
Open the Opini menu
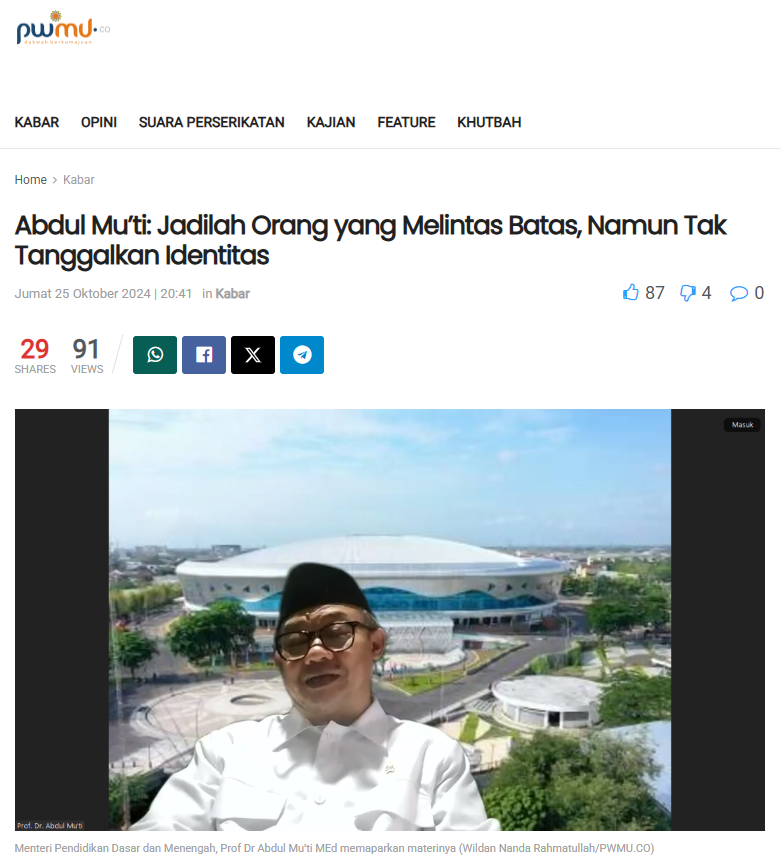(x=99, y=122)
